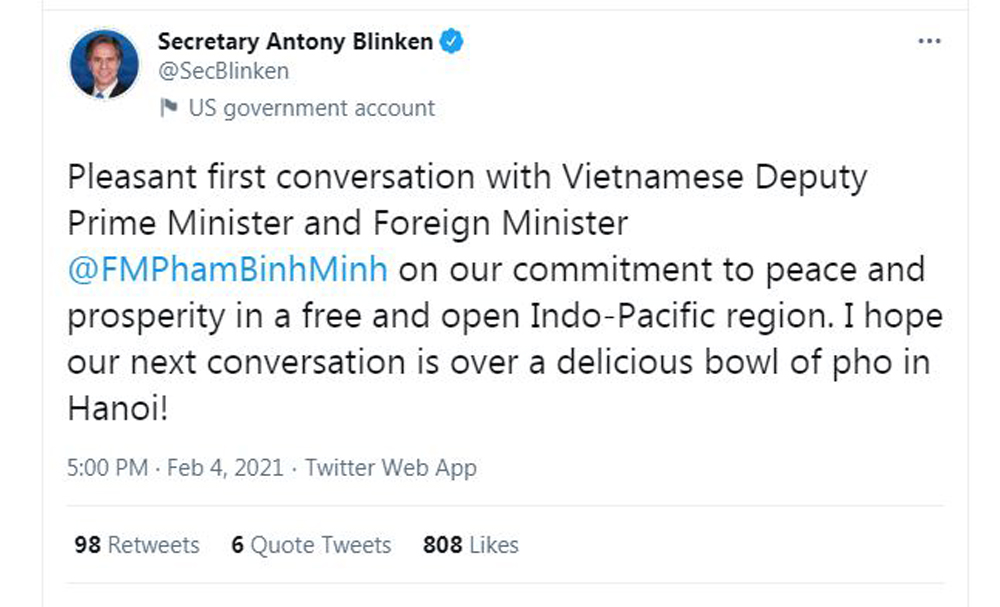Click the blue verified checkmark badge
The height and width of the screenshot is (607, 1000).
click(x=453, y=42)
